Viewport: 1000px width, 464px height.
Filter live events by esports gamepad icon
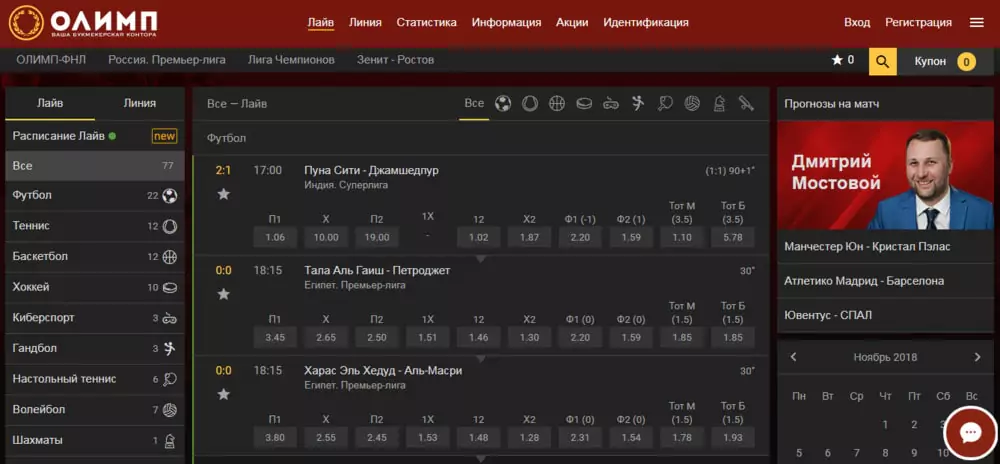coord(611,103)
